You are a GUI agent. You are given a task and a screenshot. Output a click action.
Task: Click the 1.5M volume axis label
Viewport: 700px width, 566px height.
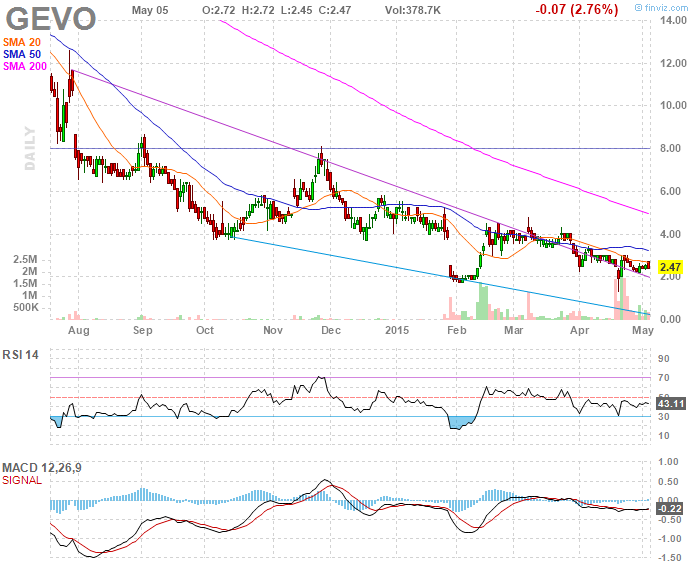(x=25, y=283)
